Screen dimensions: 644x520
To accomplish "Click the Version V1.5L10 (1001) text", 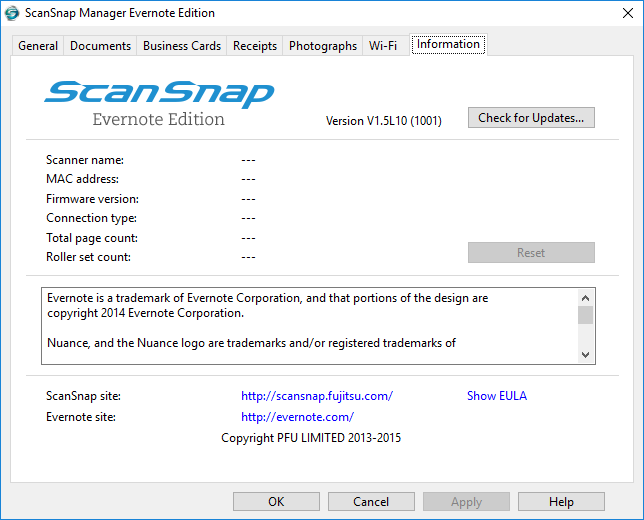I will [x=384, y=121].
